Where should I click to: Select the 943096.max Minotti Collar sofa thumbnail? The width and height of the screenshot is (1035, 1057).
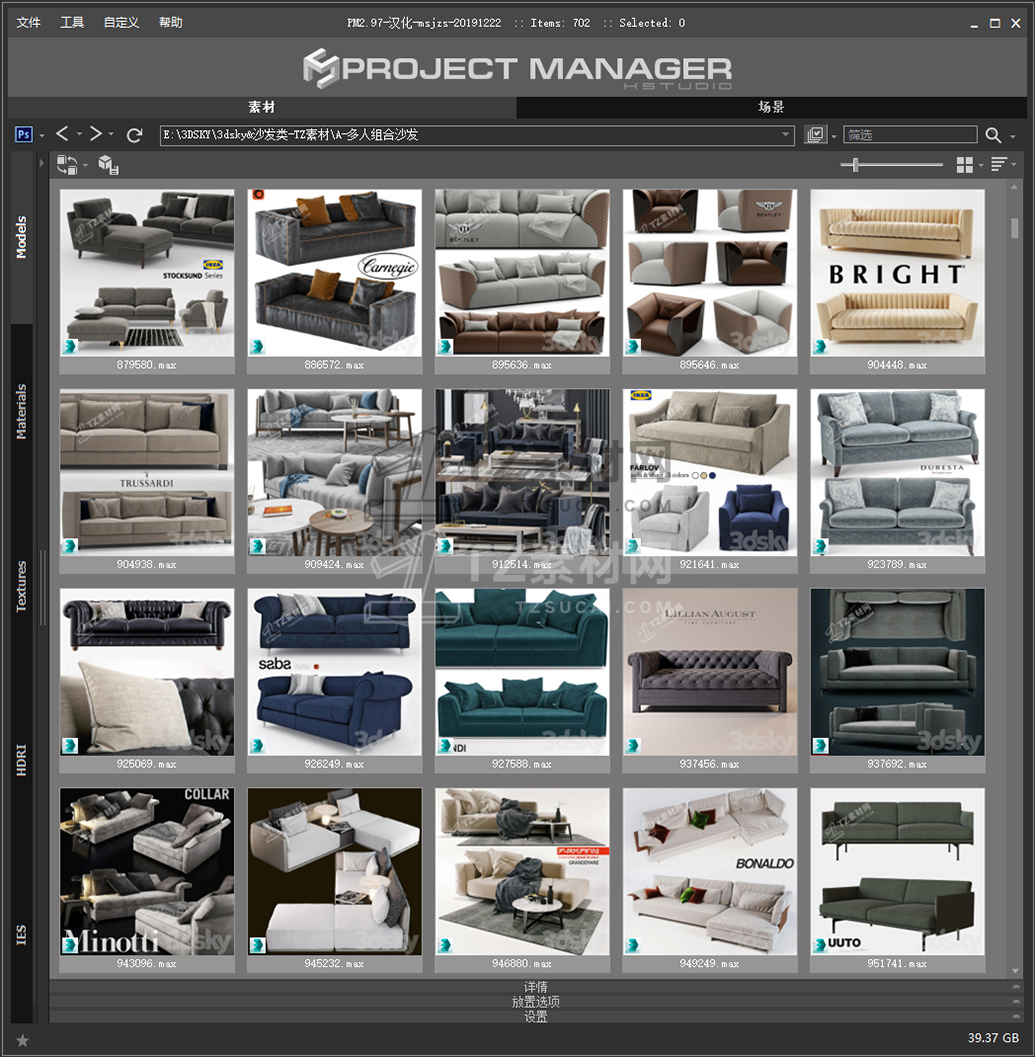pos(147,872)
